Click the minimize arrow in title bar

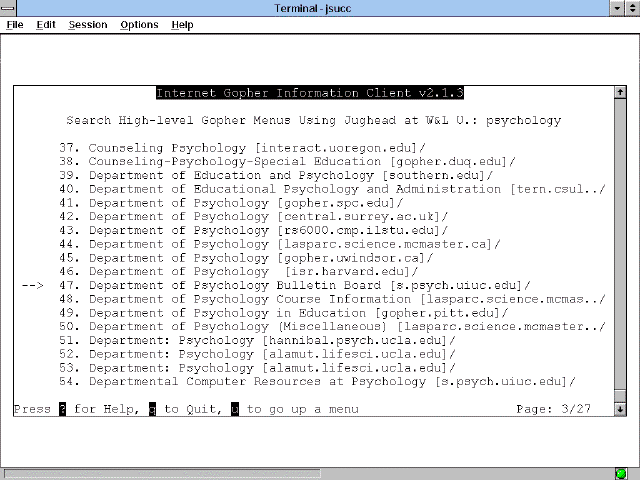pos(617,8)
